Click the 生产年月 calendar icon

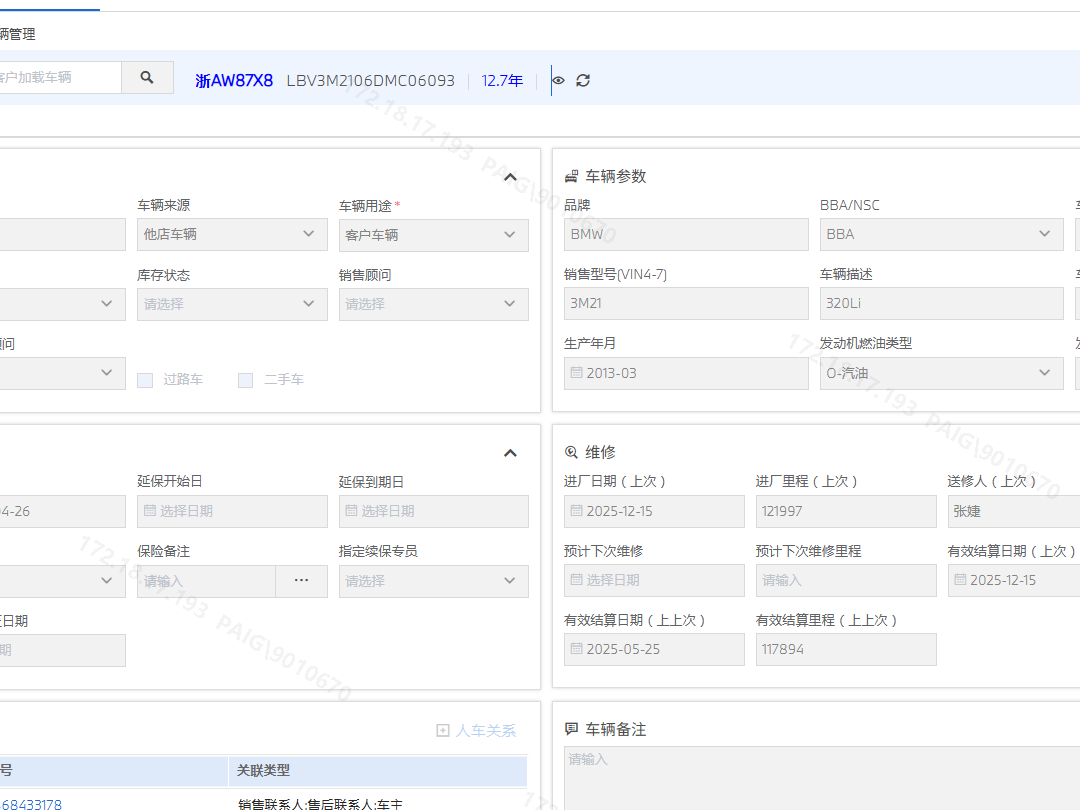pos(576,373)
